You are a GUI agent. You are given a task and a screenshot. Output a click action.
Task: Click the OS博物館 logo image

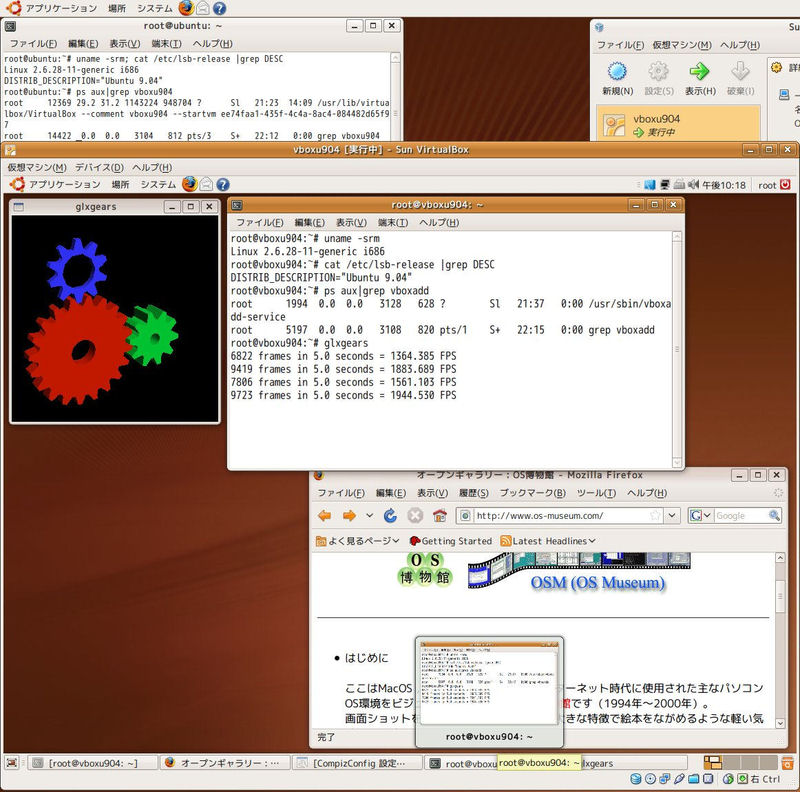[x=425, y=568]
